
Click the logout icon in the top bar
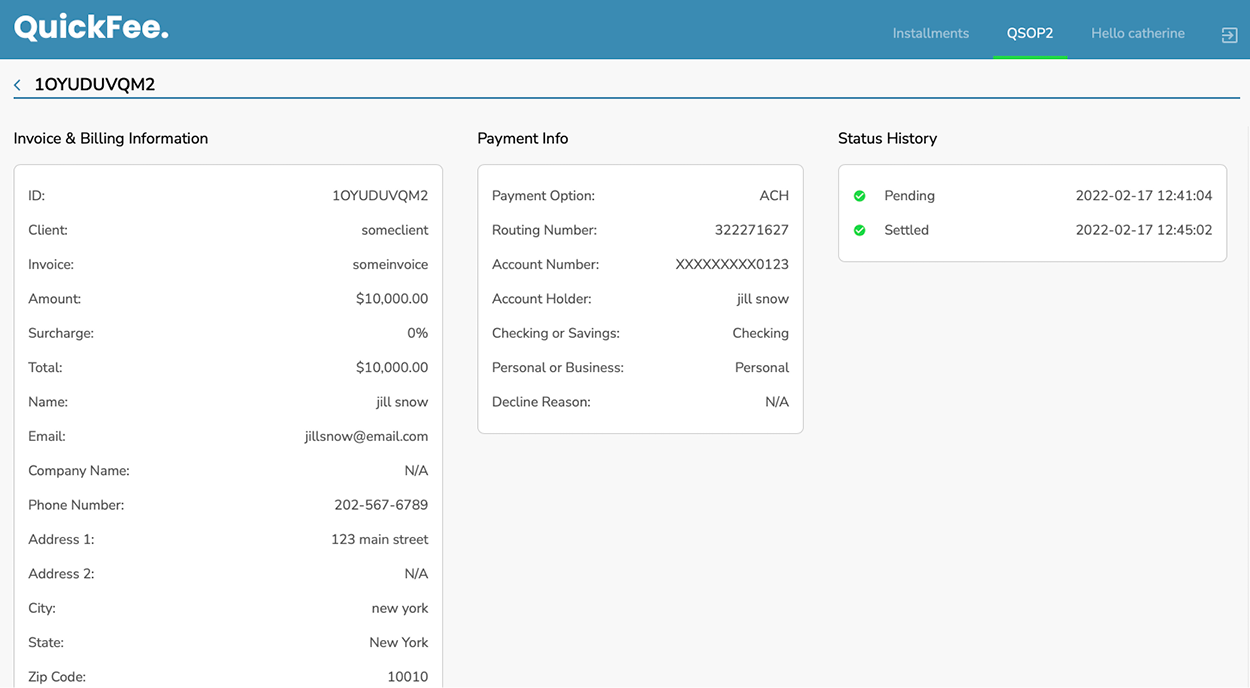pos(1229,33)
